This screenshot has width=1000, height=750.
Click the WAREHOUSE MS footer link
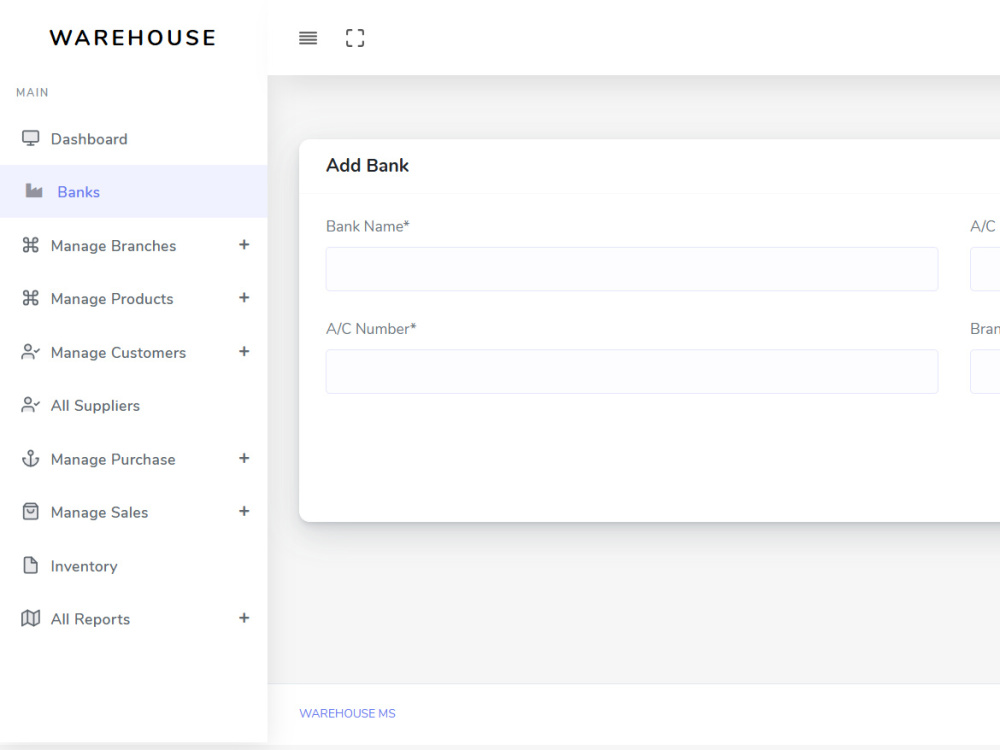[x=348, y=713]
